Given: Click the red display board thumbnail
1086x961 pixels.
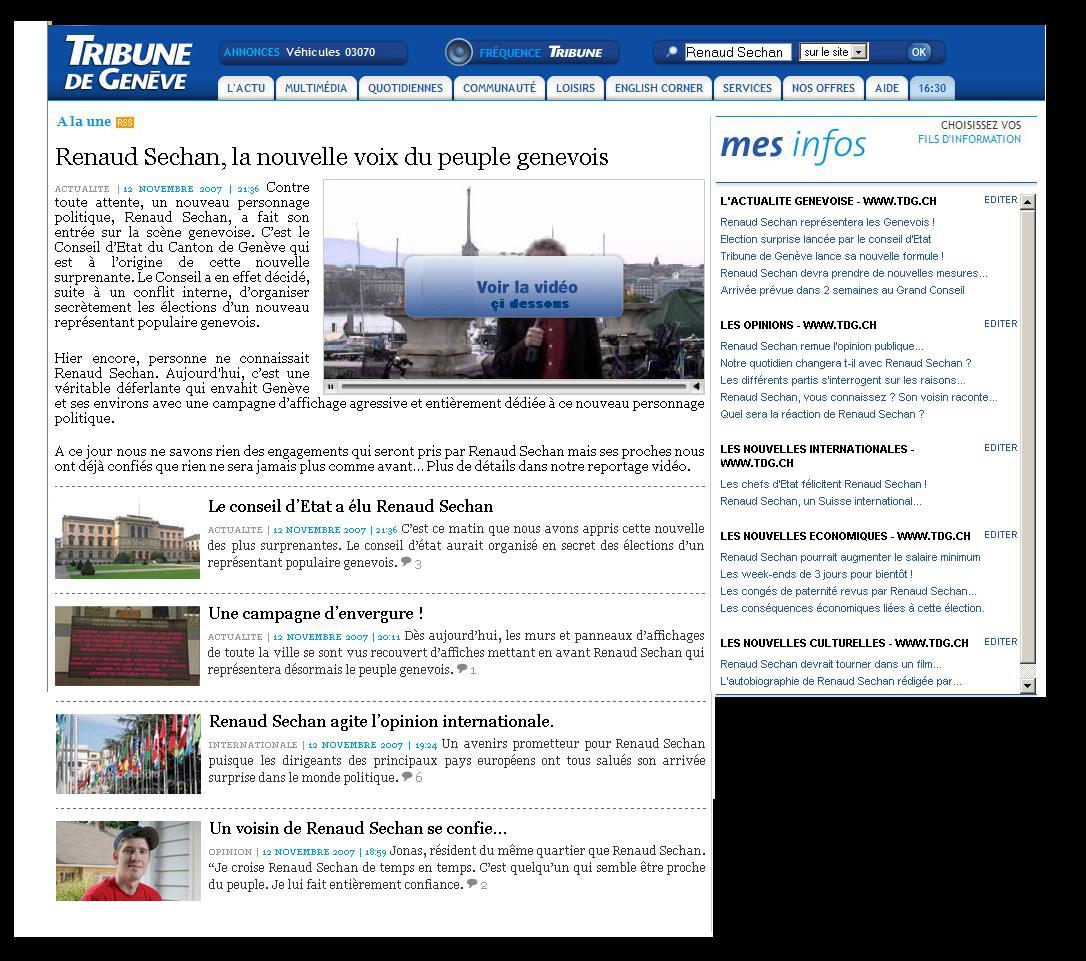Looking at the screenshot, I should click(127, 646).
